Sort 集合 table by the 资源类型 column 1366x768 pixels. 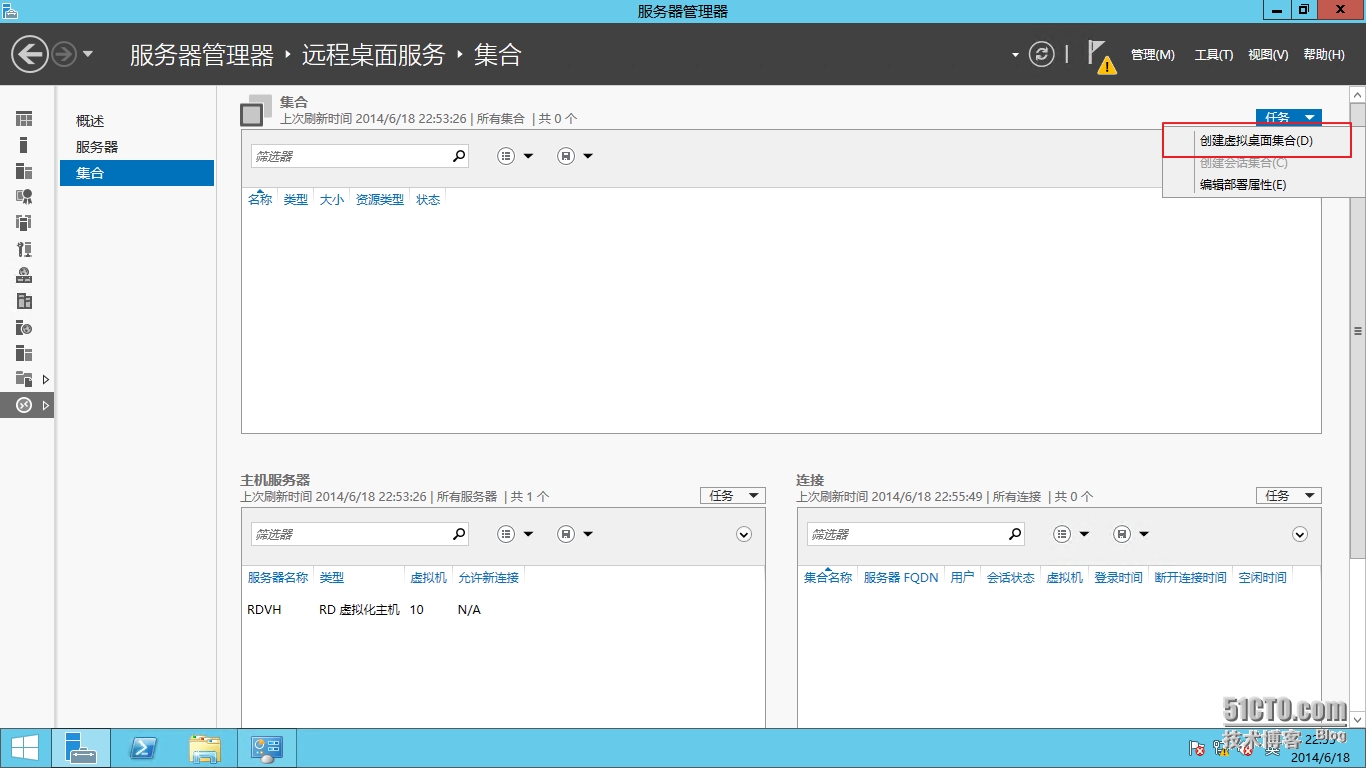pyautogui.click(x=380, y=199)
